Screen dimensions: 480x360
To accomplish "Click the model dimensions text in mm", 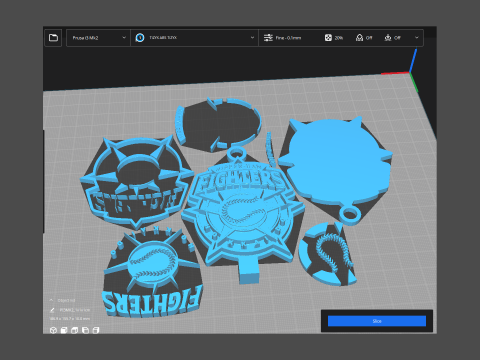I will pos(69,319).
